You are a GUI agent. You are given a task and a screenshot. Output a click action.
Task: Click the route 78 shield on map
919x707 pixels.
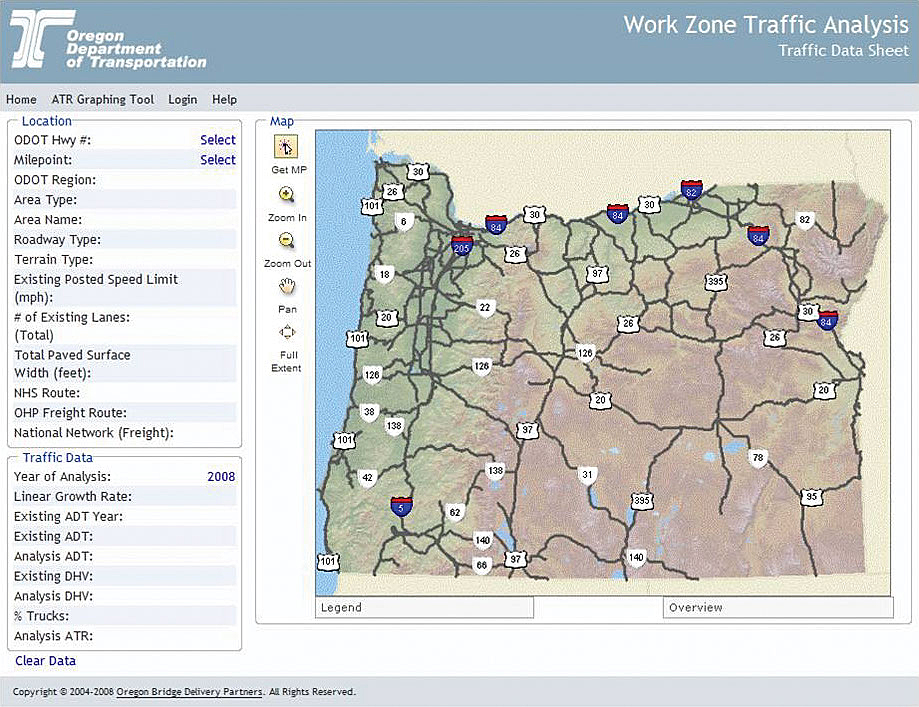click(758, 458)
